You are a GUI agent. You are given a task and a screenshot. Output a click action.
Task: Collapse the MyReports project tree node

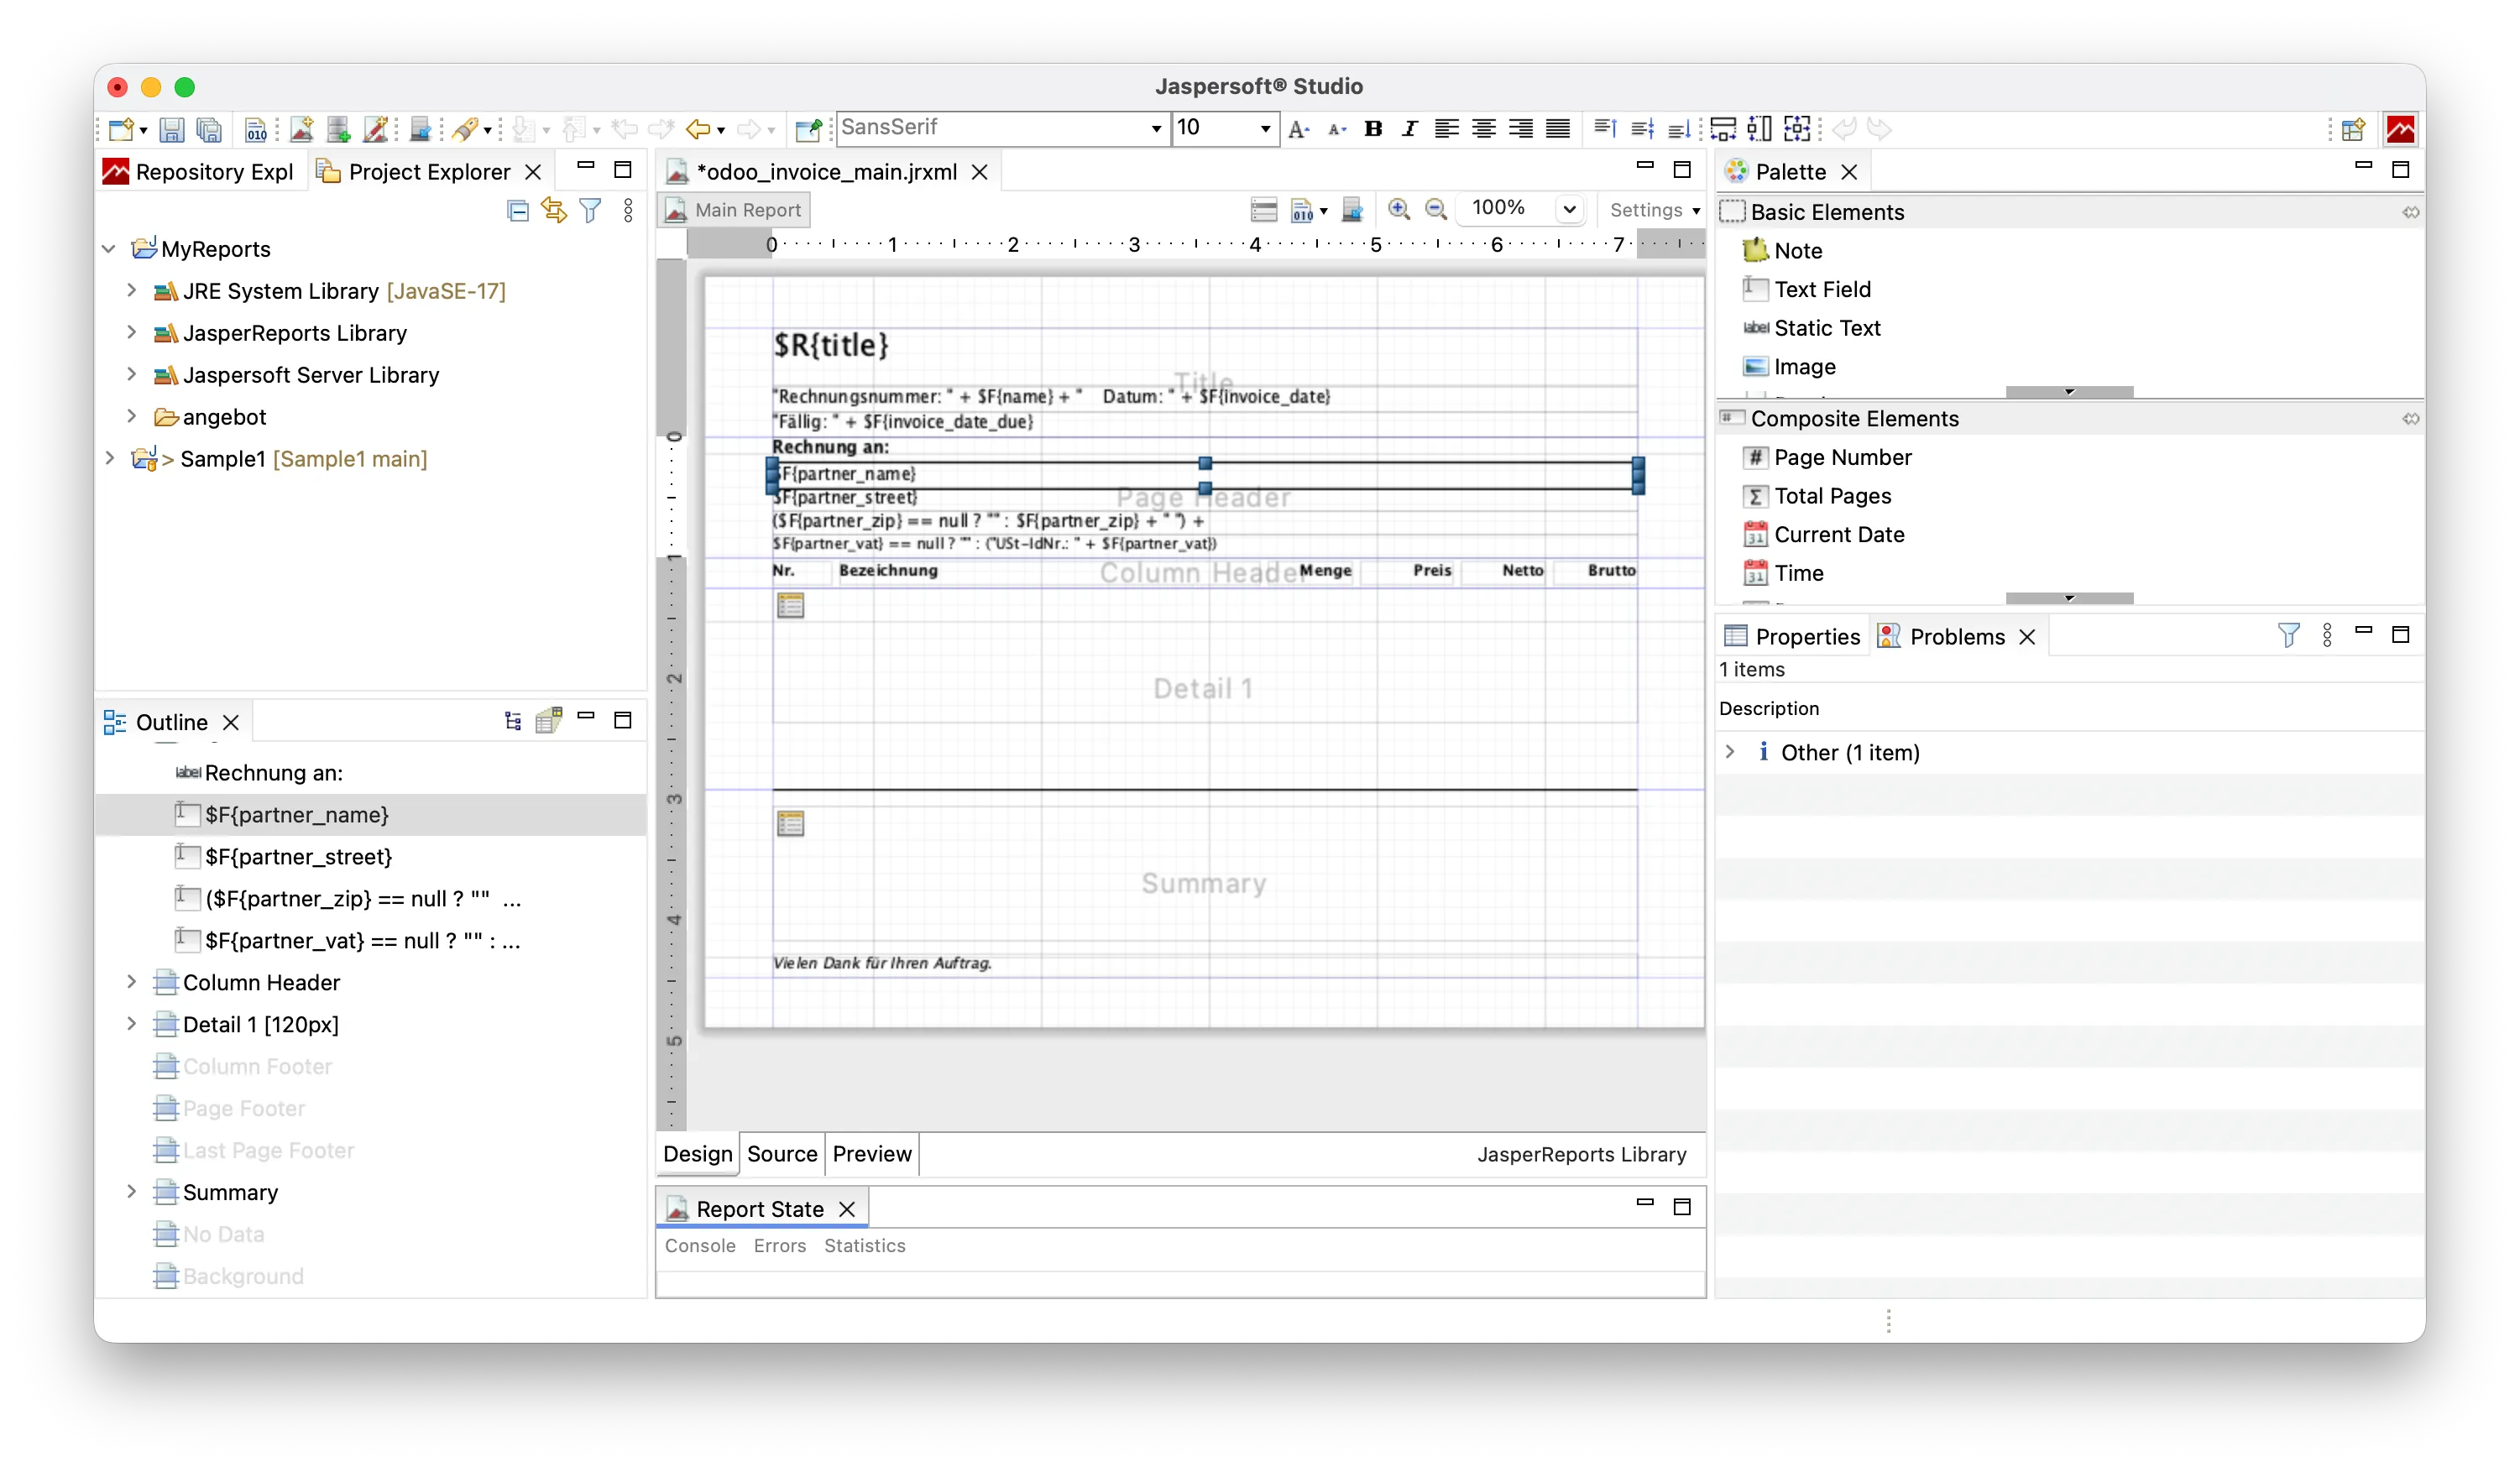click(x=109, y=249)
